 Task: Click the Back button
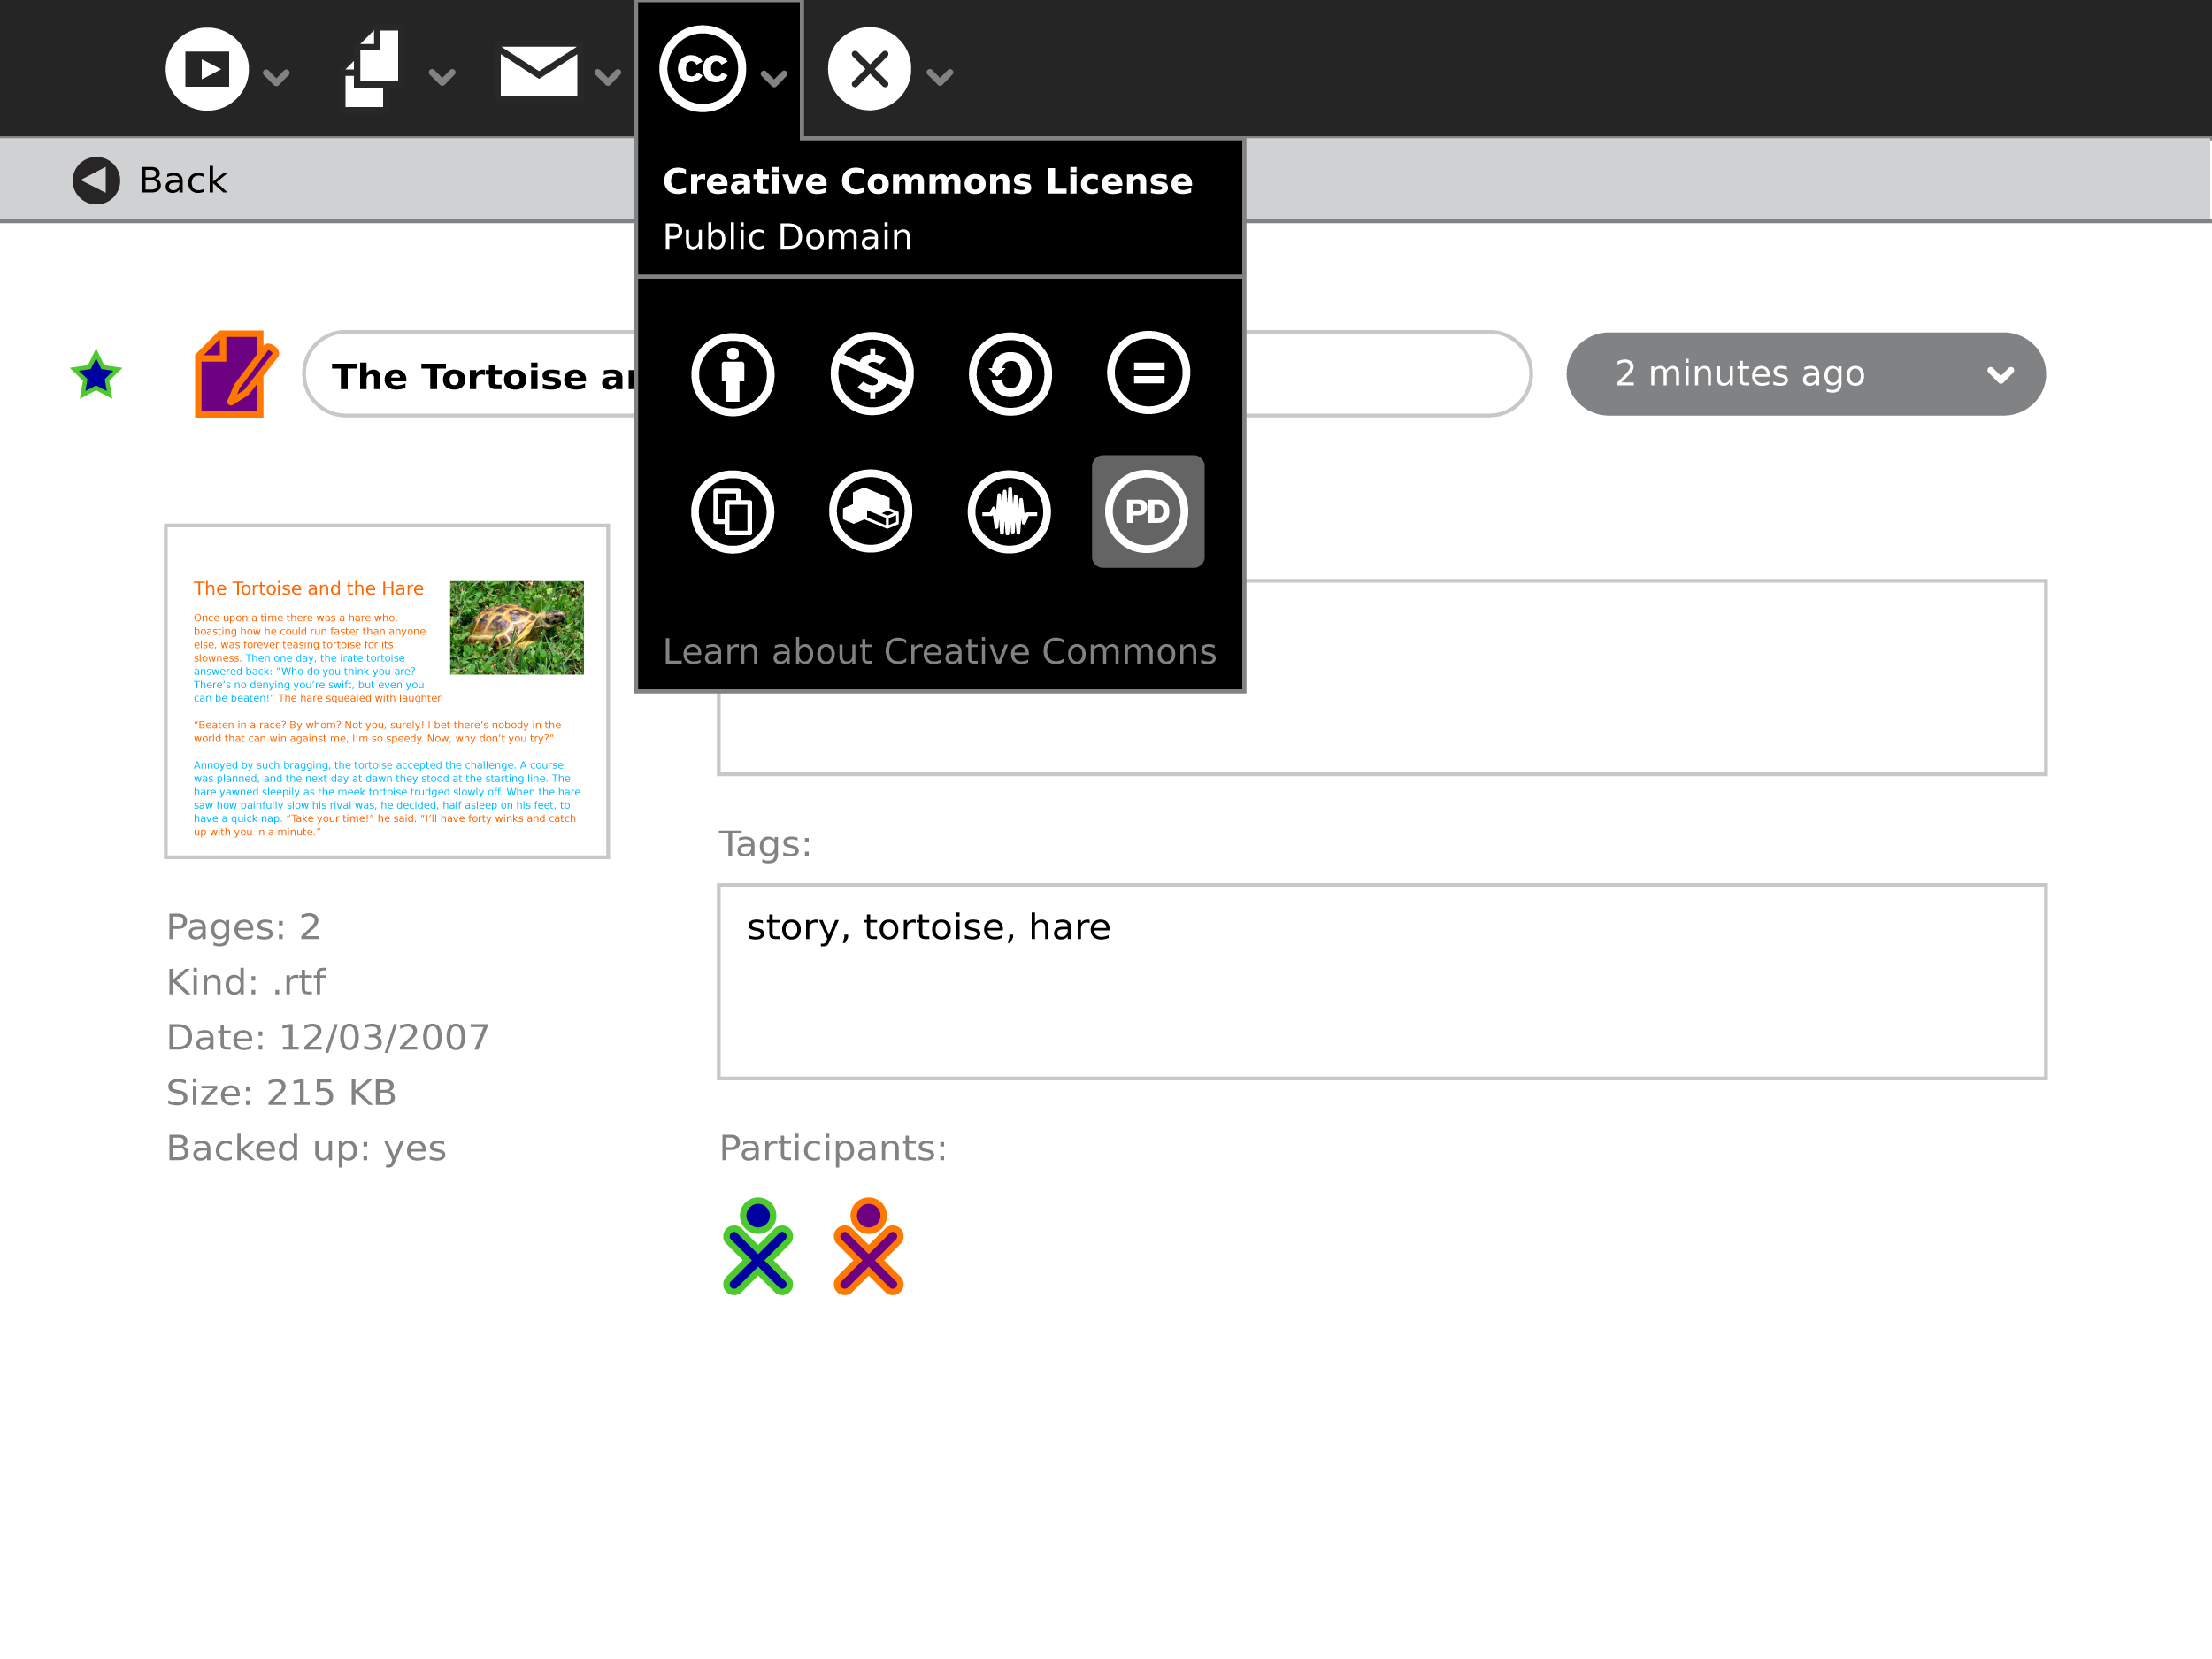[150, 181]
